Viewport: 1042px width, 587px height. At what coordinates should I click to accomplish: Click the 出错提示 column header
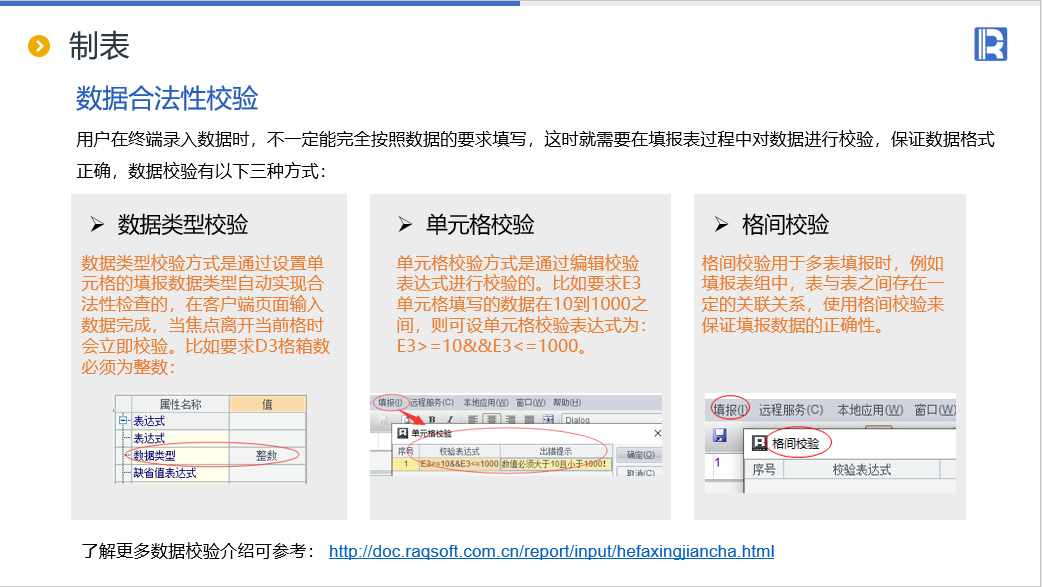pos(556,451)
